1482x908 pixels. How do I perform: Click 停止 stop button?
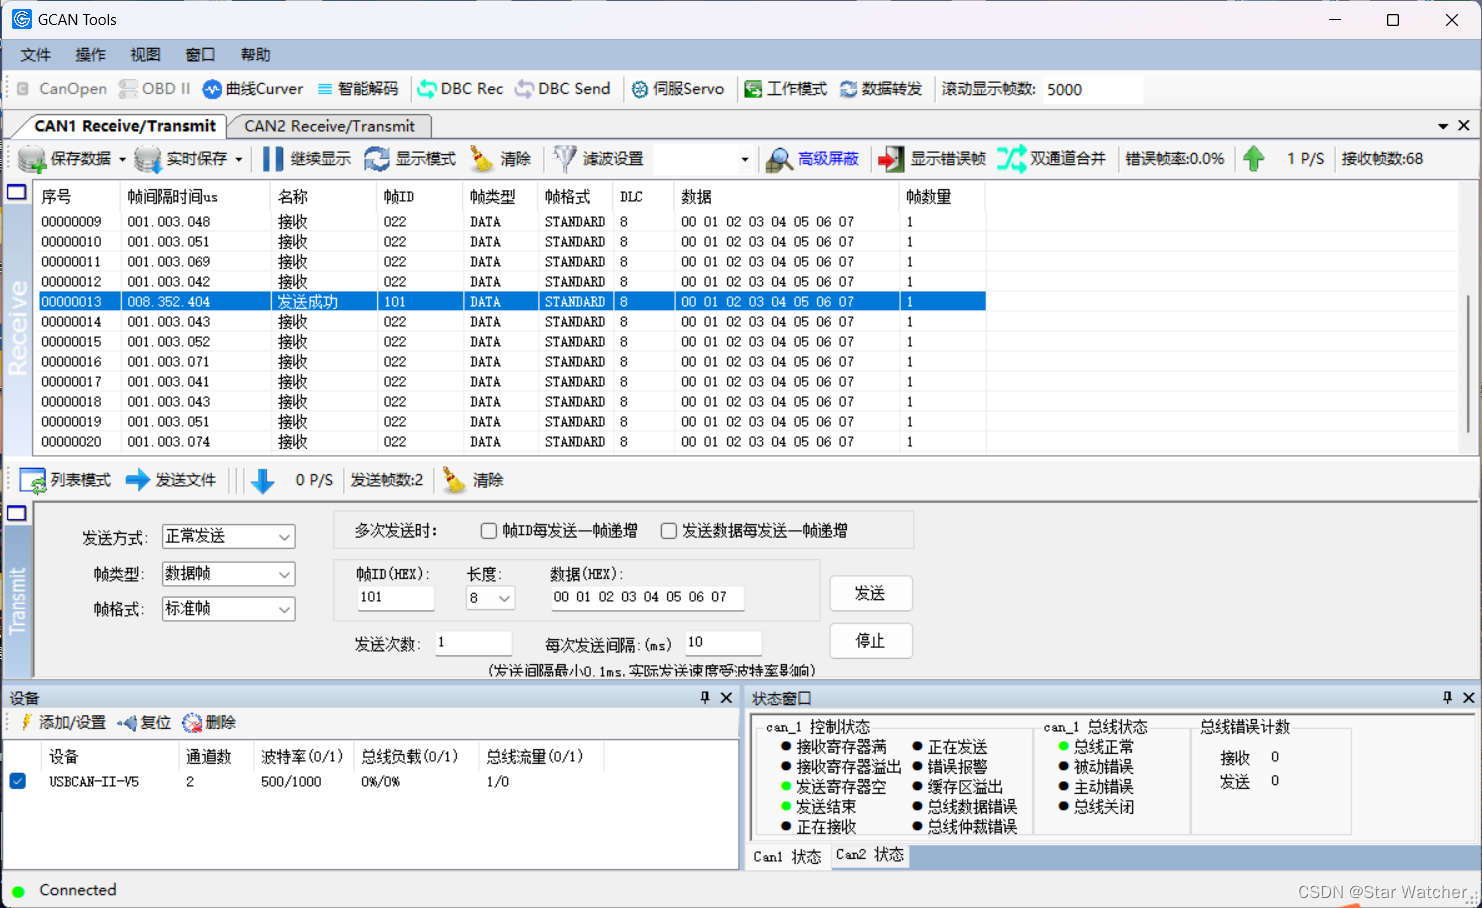(870, 641)
